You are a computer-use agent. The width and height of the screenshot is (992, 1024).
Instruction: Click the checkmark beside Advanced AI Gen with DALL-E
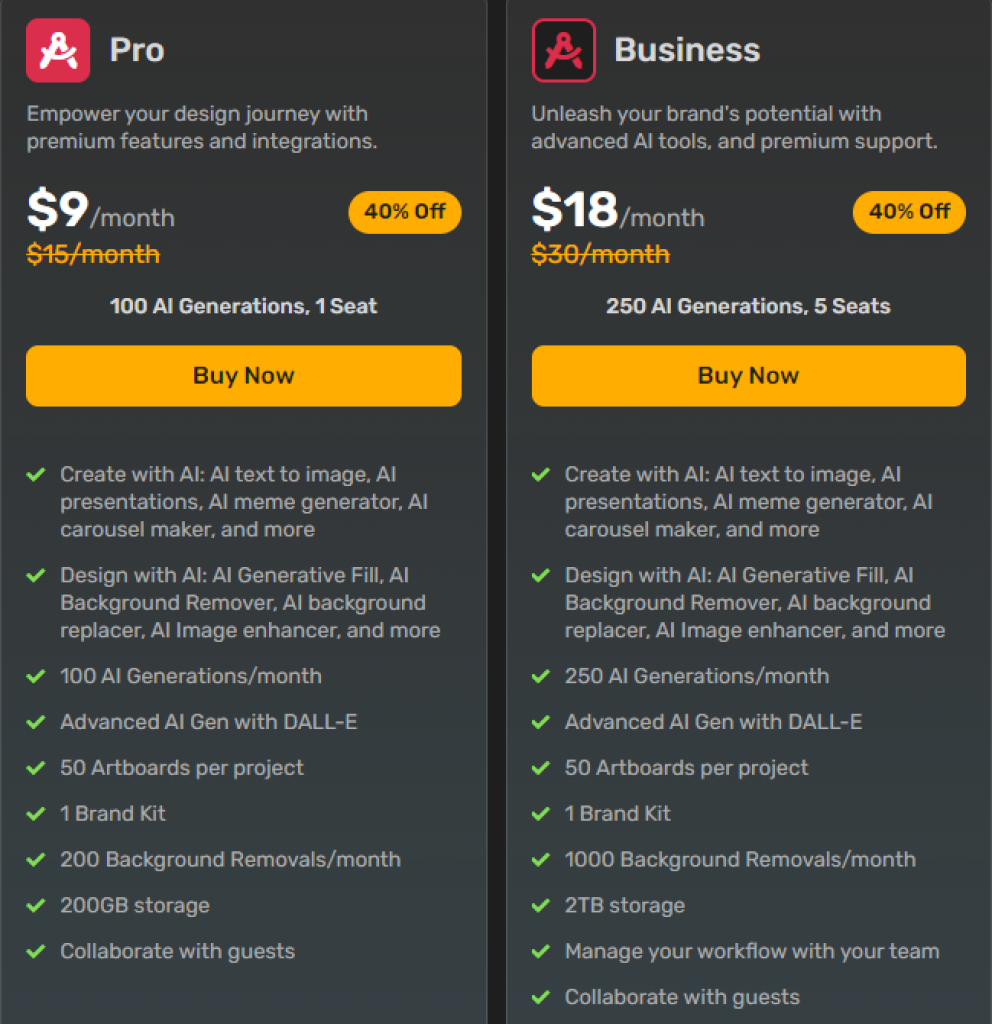pos(38,722)
